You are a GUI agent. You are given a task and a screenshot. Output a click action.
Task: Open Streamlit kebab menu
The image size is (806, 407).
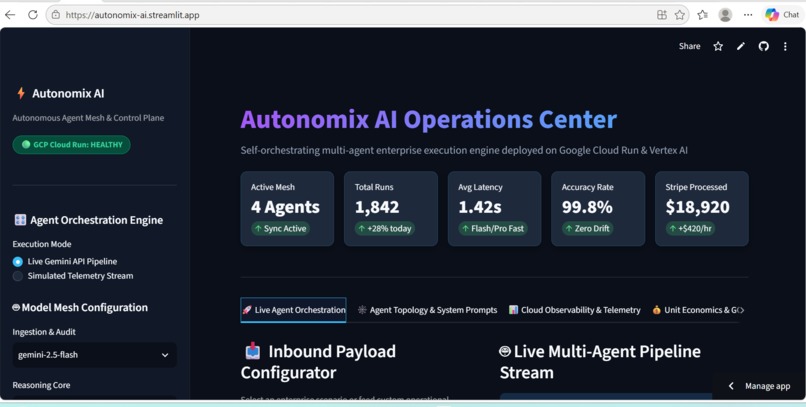click(785, 46)
